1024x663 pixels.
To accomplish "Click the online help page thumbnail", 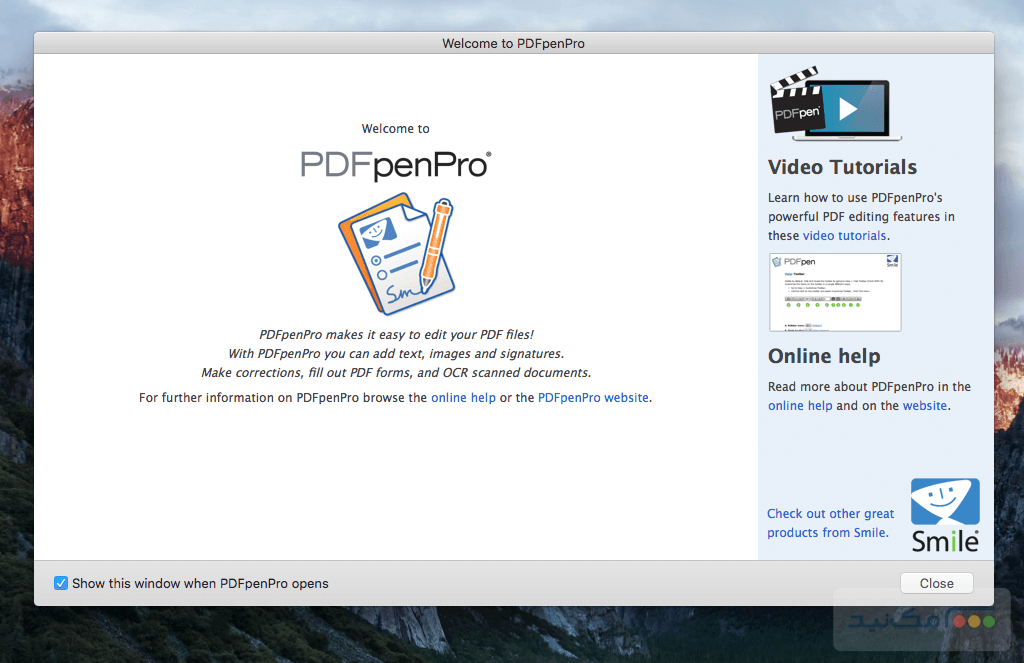I will pyautogui.click(x=835, y=292).
